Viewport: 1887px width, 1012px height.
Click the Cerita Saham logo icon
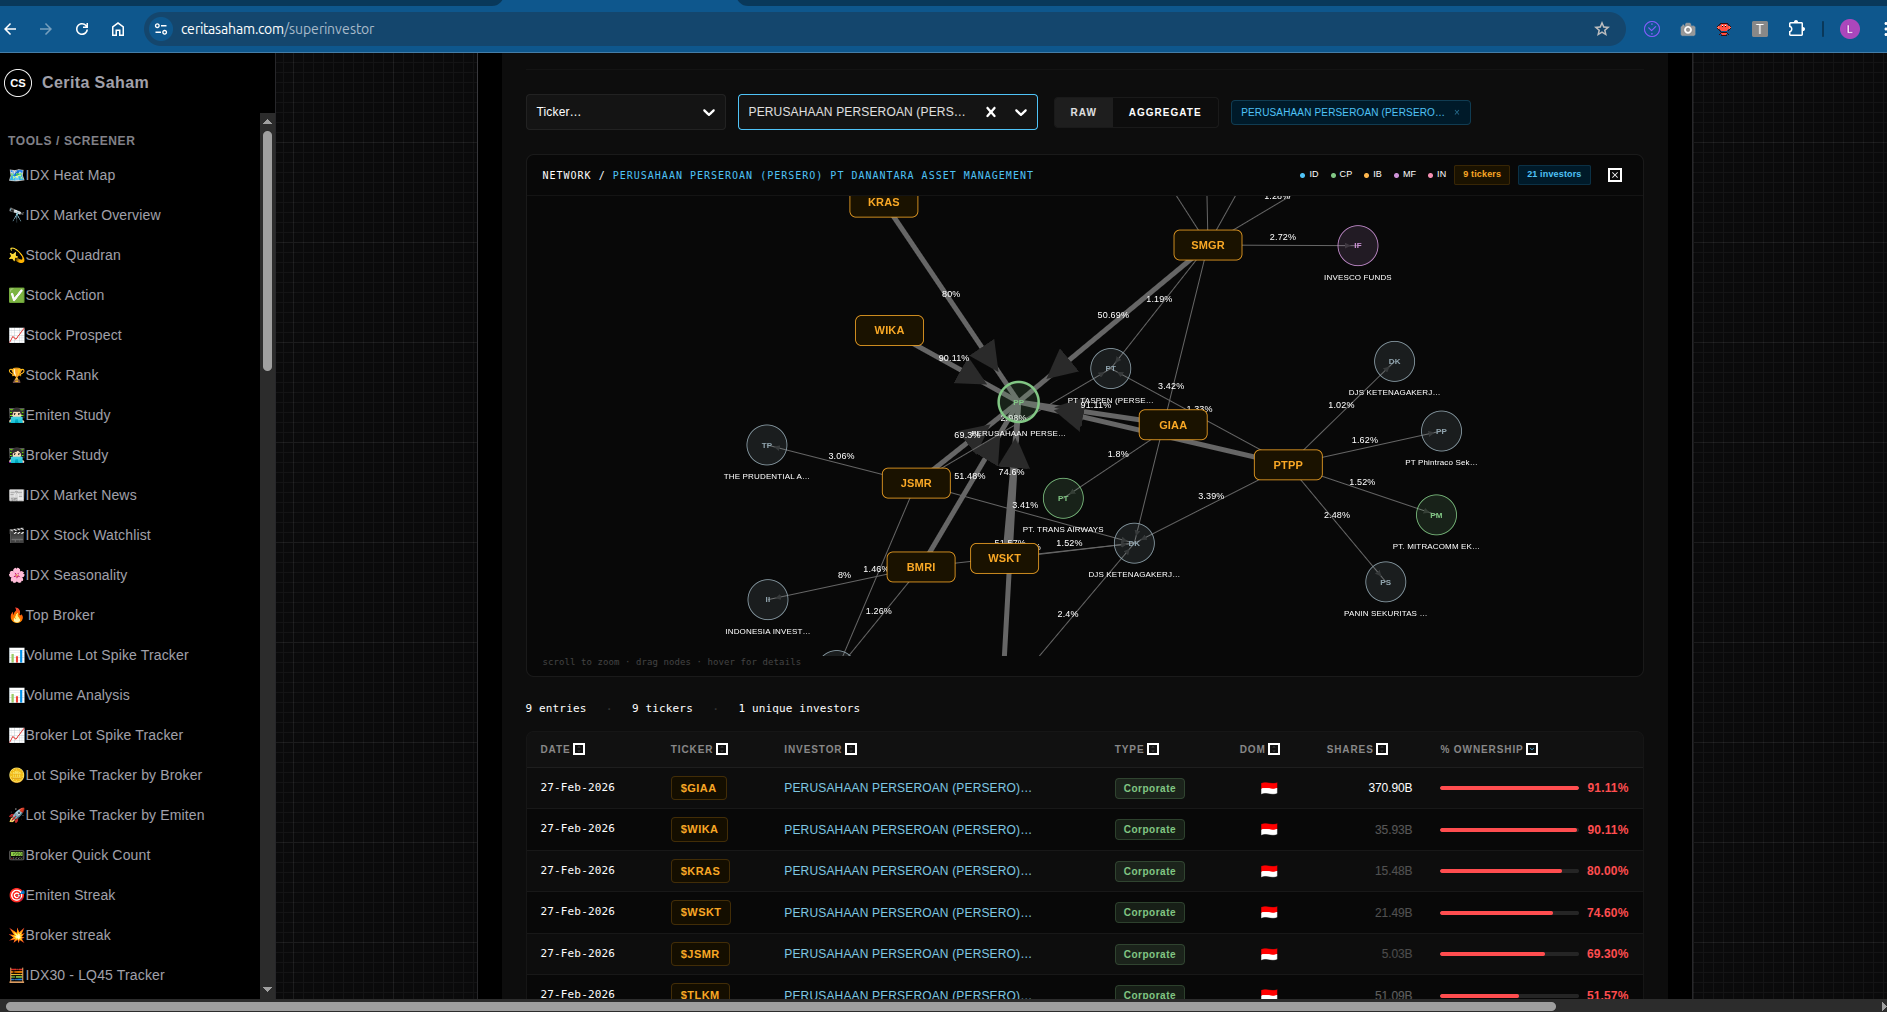18,83
